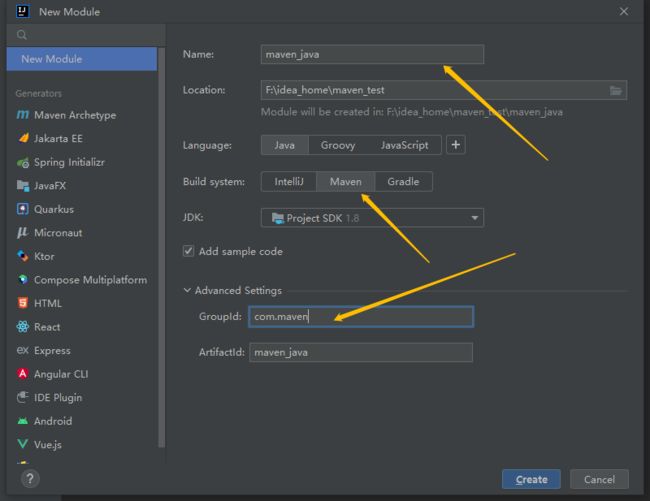Switch build system to Gradle
This screenshot has height=501, width=650.
[403, 182]
